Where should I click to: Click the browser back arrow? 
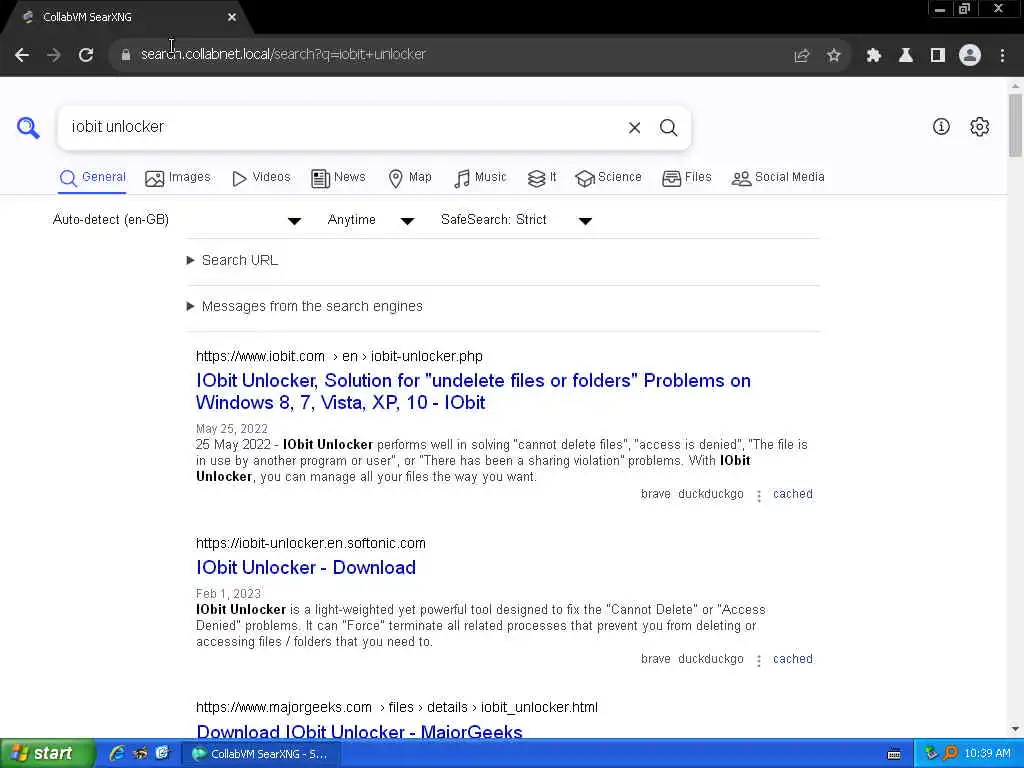pos(22,55)
